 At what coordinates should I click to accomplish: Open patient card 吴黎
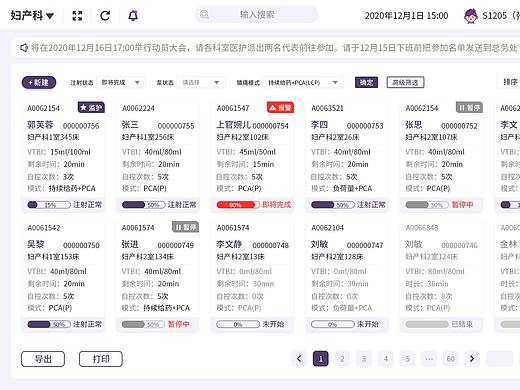(x=63, y=276)
